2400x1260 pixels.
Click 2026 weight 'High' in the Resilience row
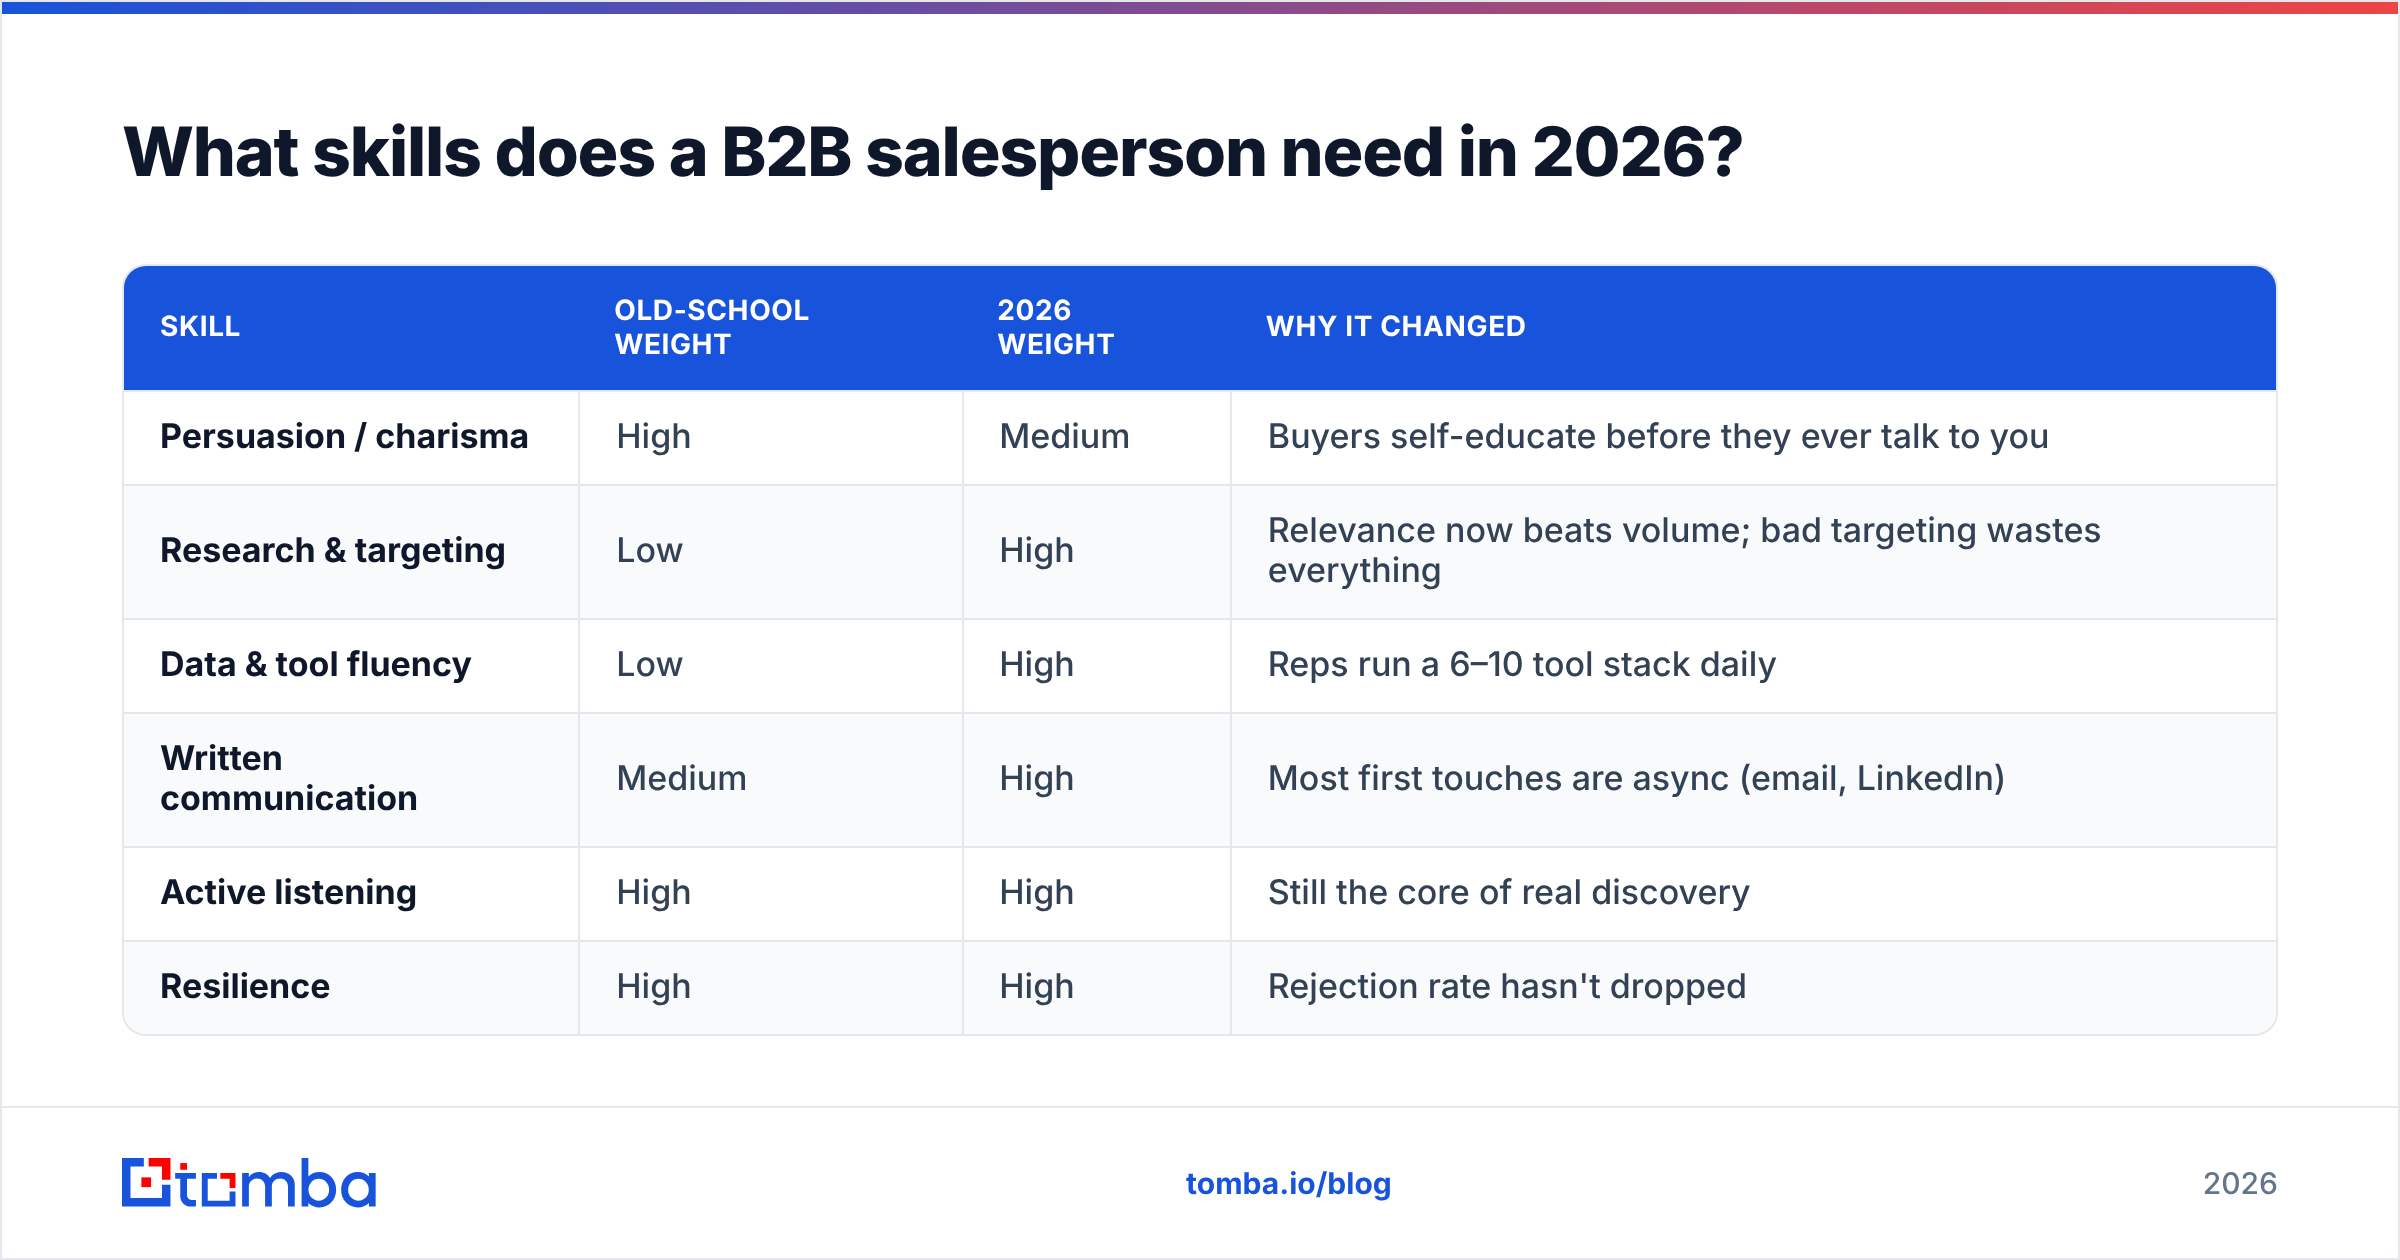point(1036,987)
